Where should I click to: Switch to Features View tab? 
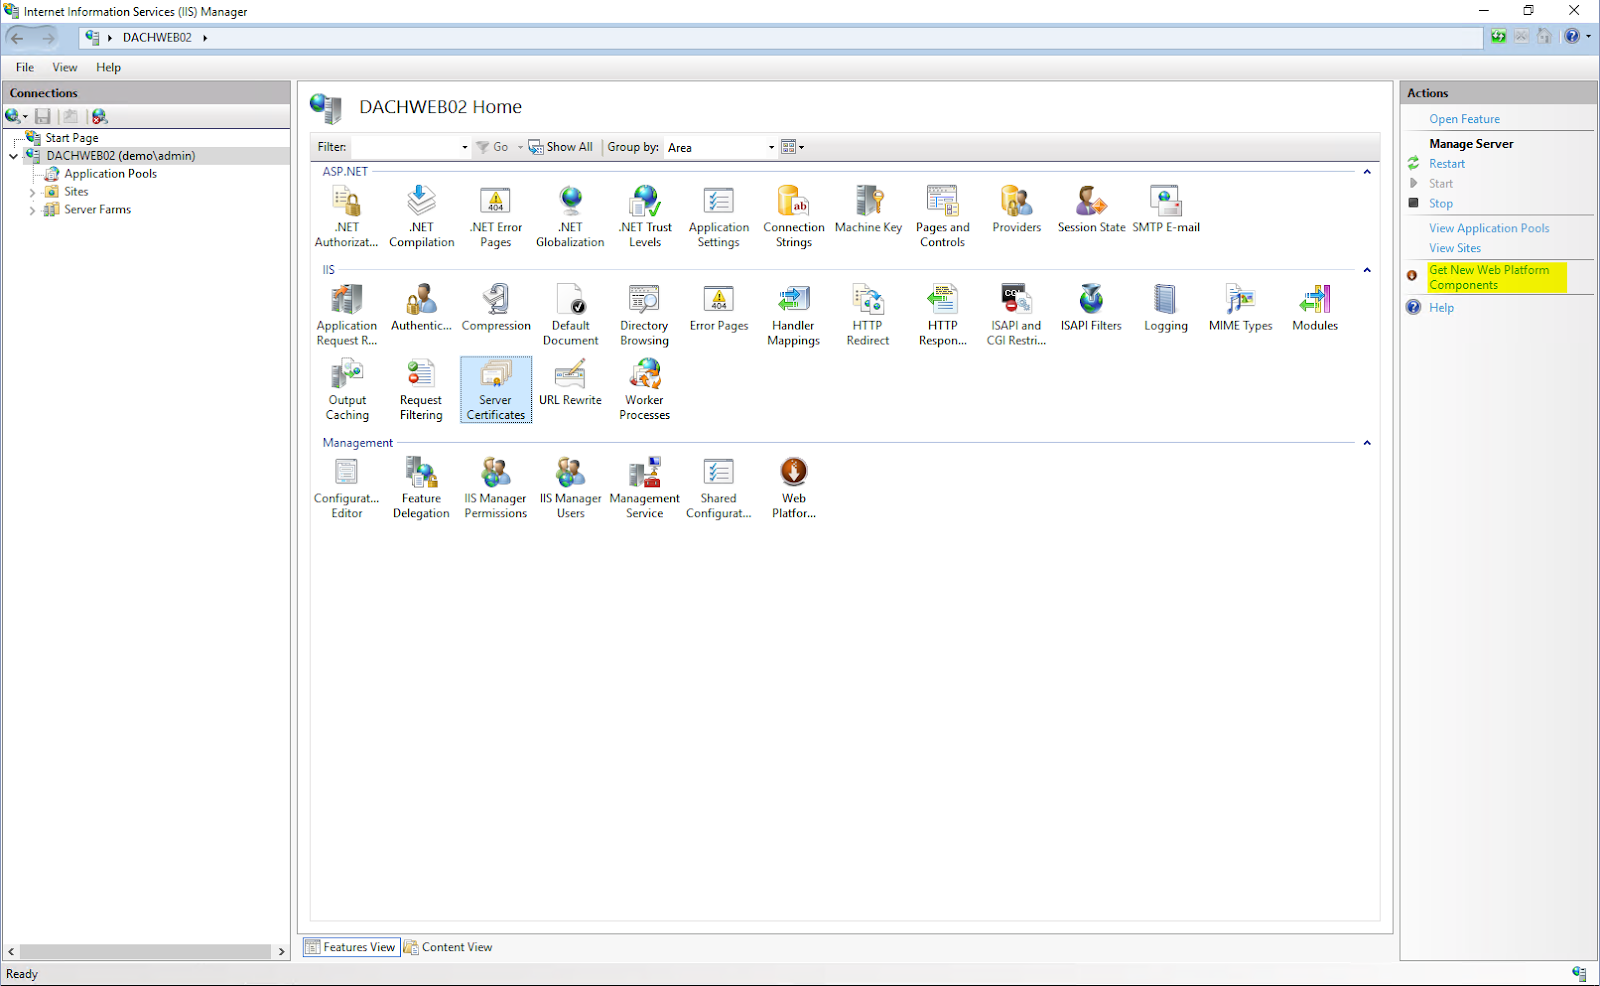pyautogui.click(x=351, y=947)
